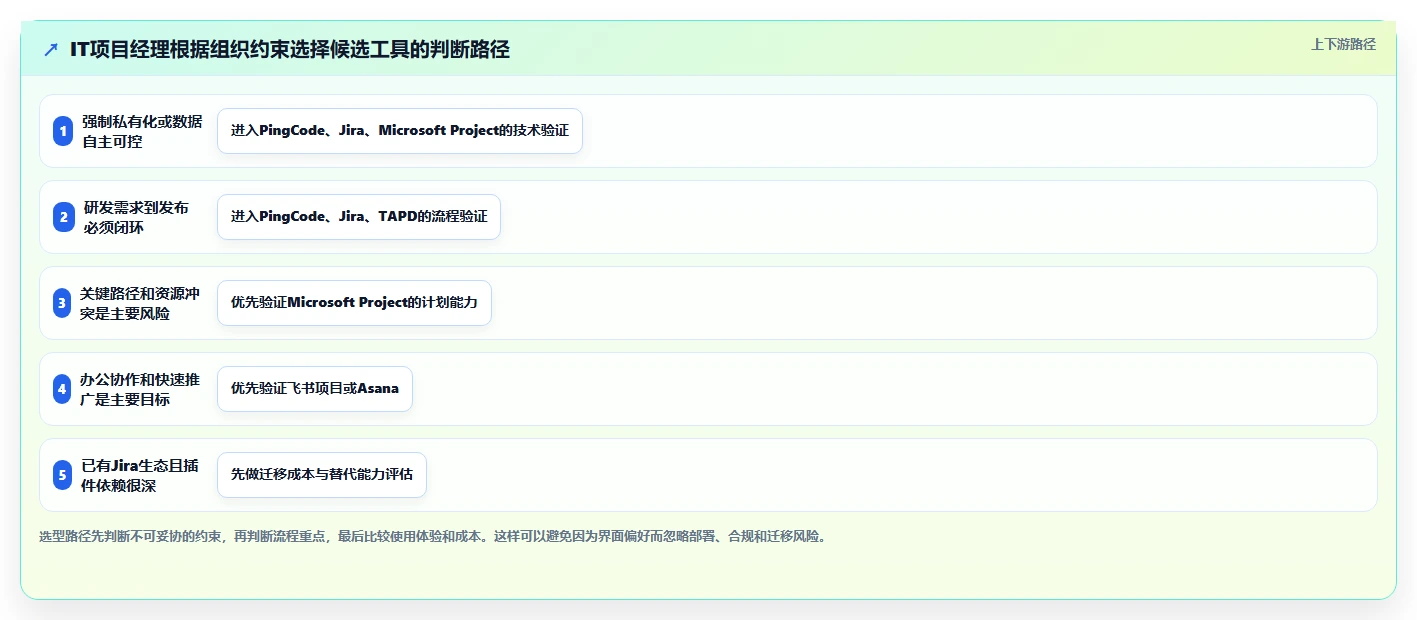
Task: Click the 上下游路径 label at top right
Action: tap(1343, 44)
